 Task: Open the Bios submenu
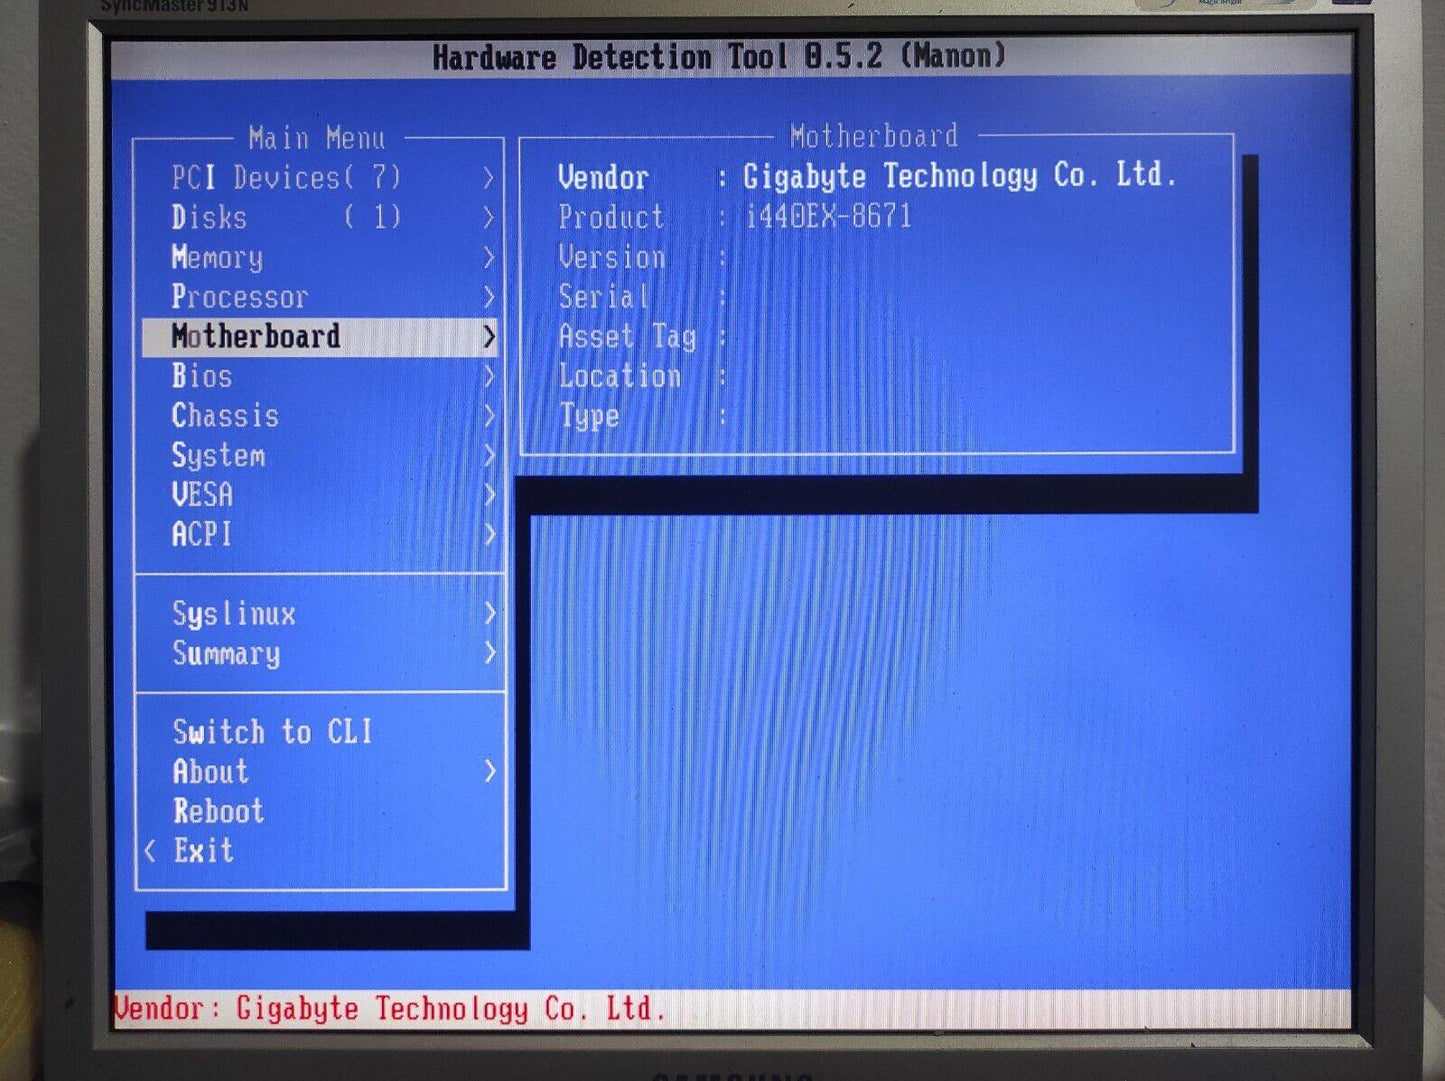[201, 376]
